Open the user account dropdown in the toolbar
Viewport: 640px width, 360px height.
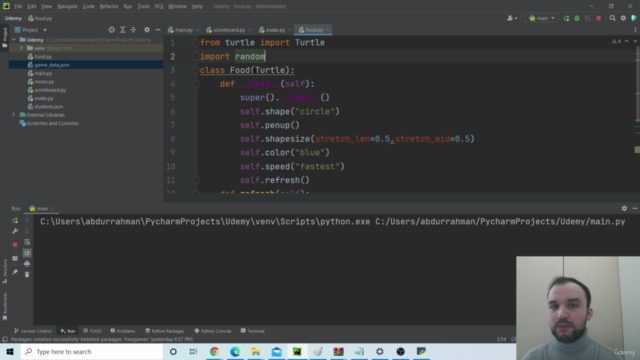point(512,18)
